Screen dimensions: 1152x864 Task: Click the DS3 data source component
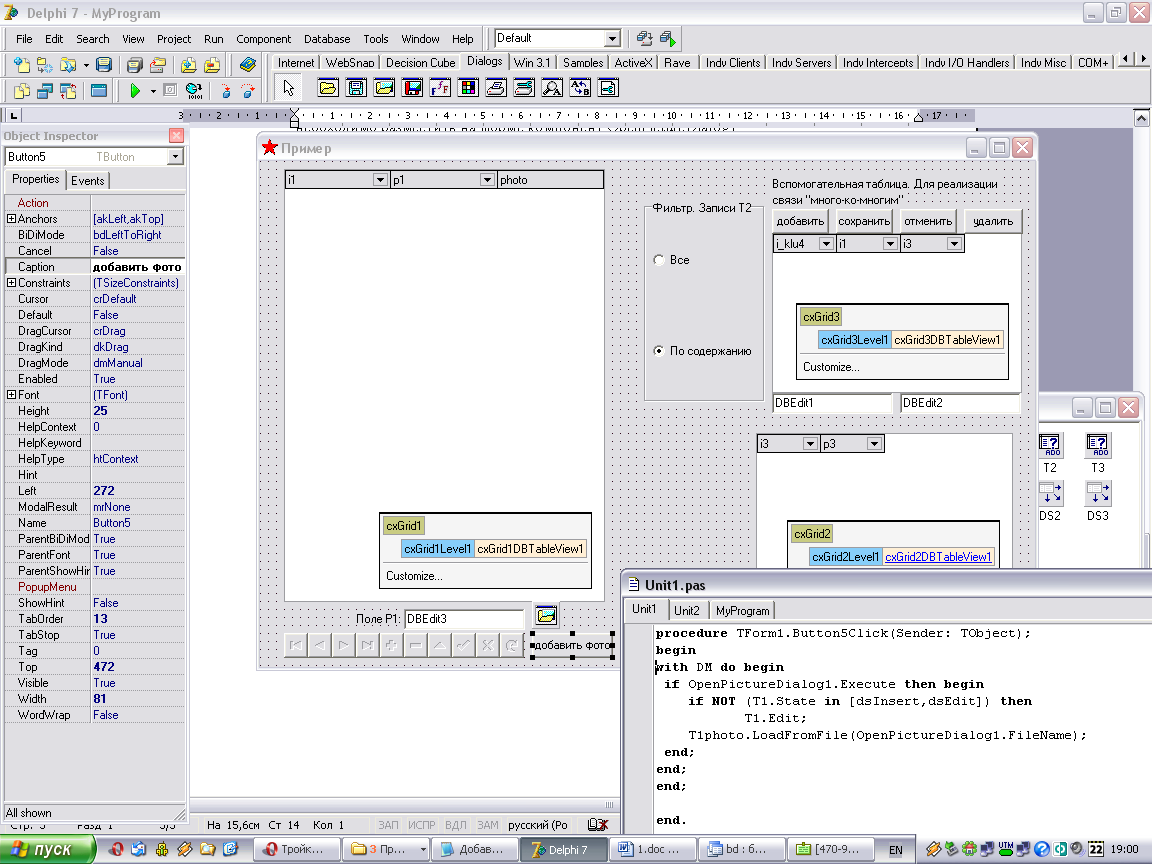(x=1098, y=493)
